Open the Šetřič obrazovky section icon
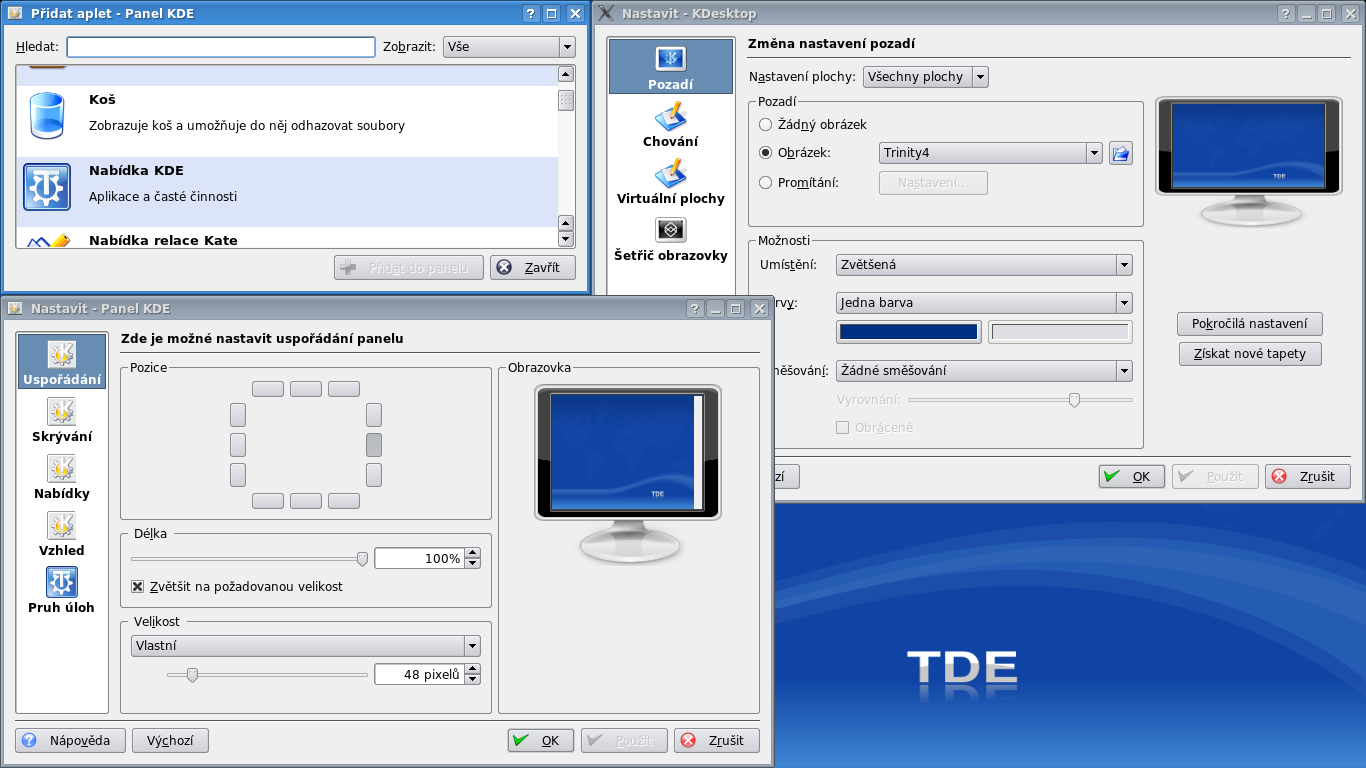 click(670, 231)
